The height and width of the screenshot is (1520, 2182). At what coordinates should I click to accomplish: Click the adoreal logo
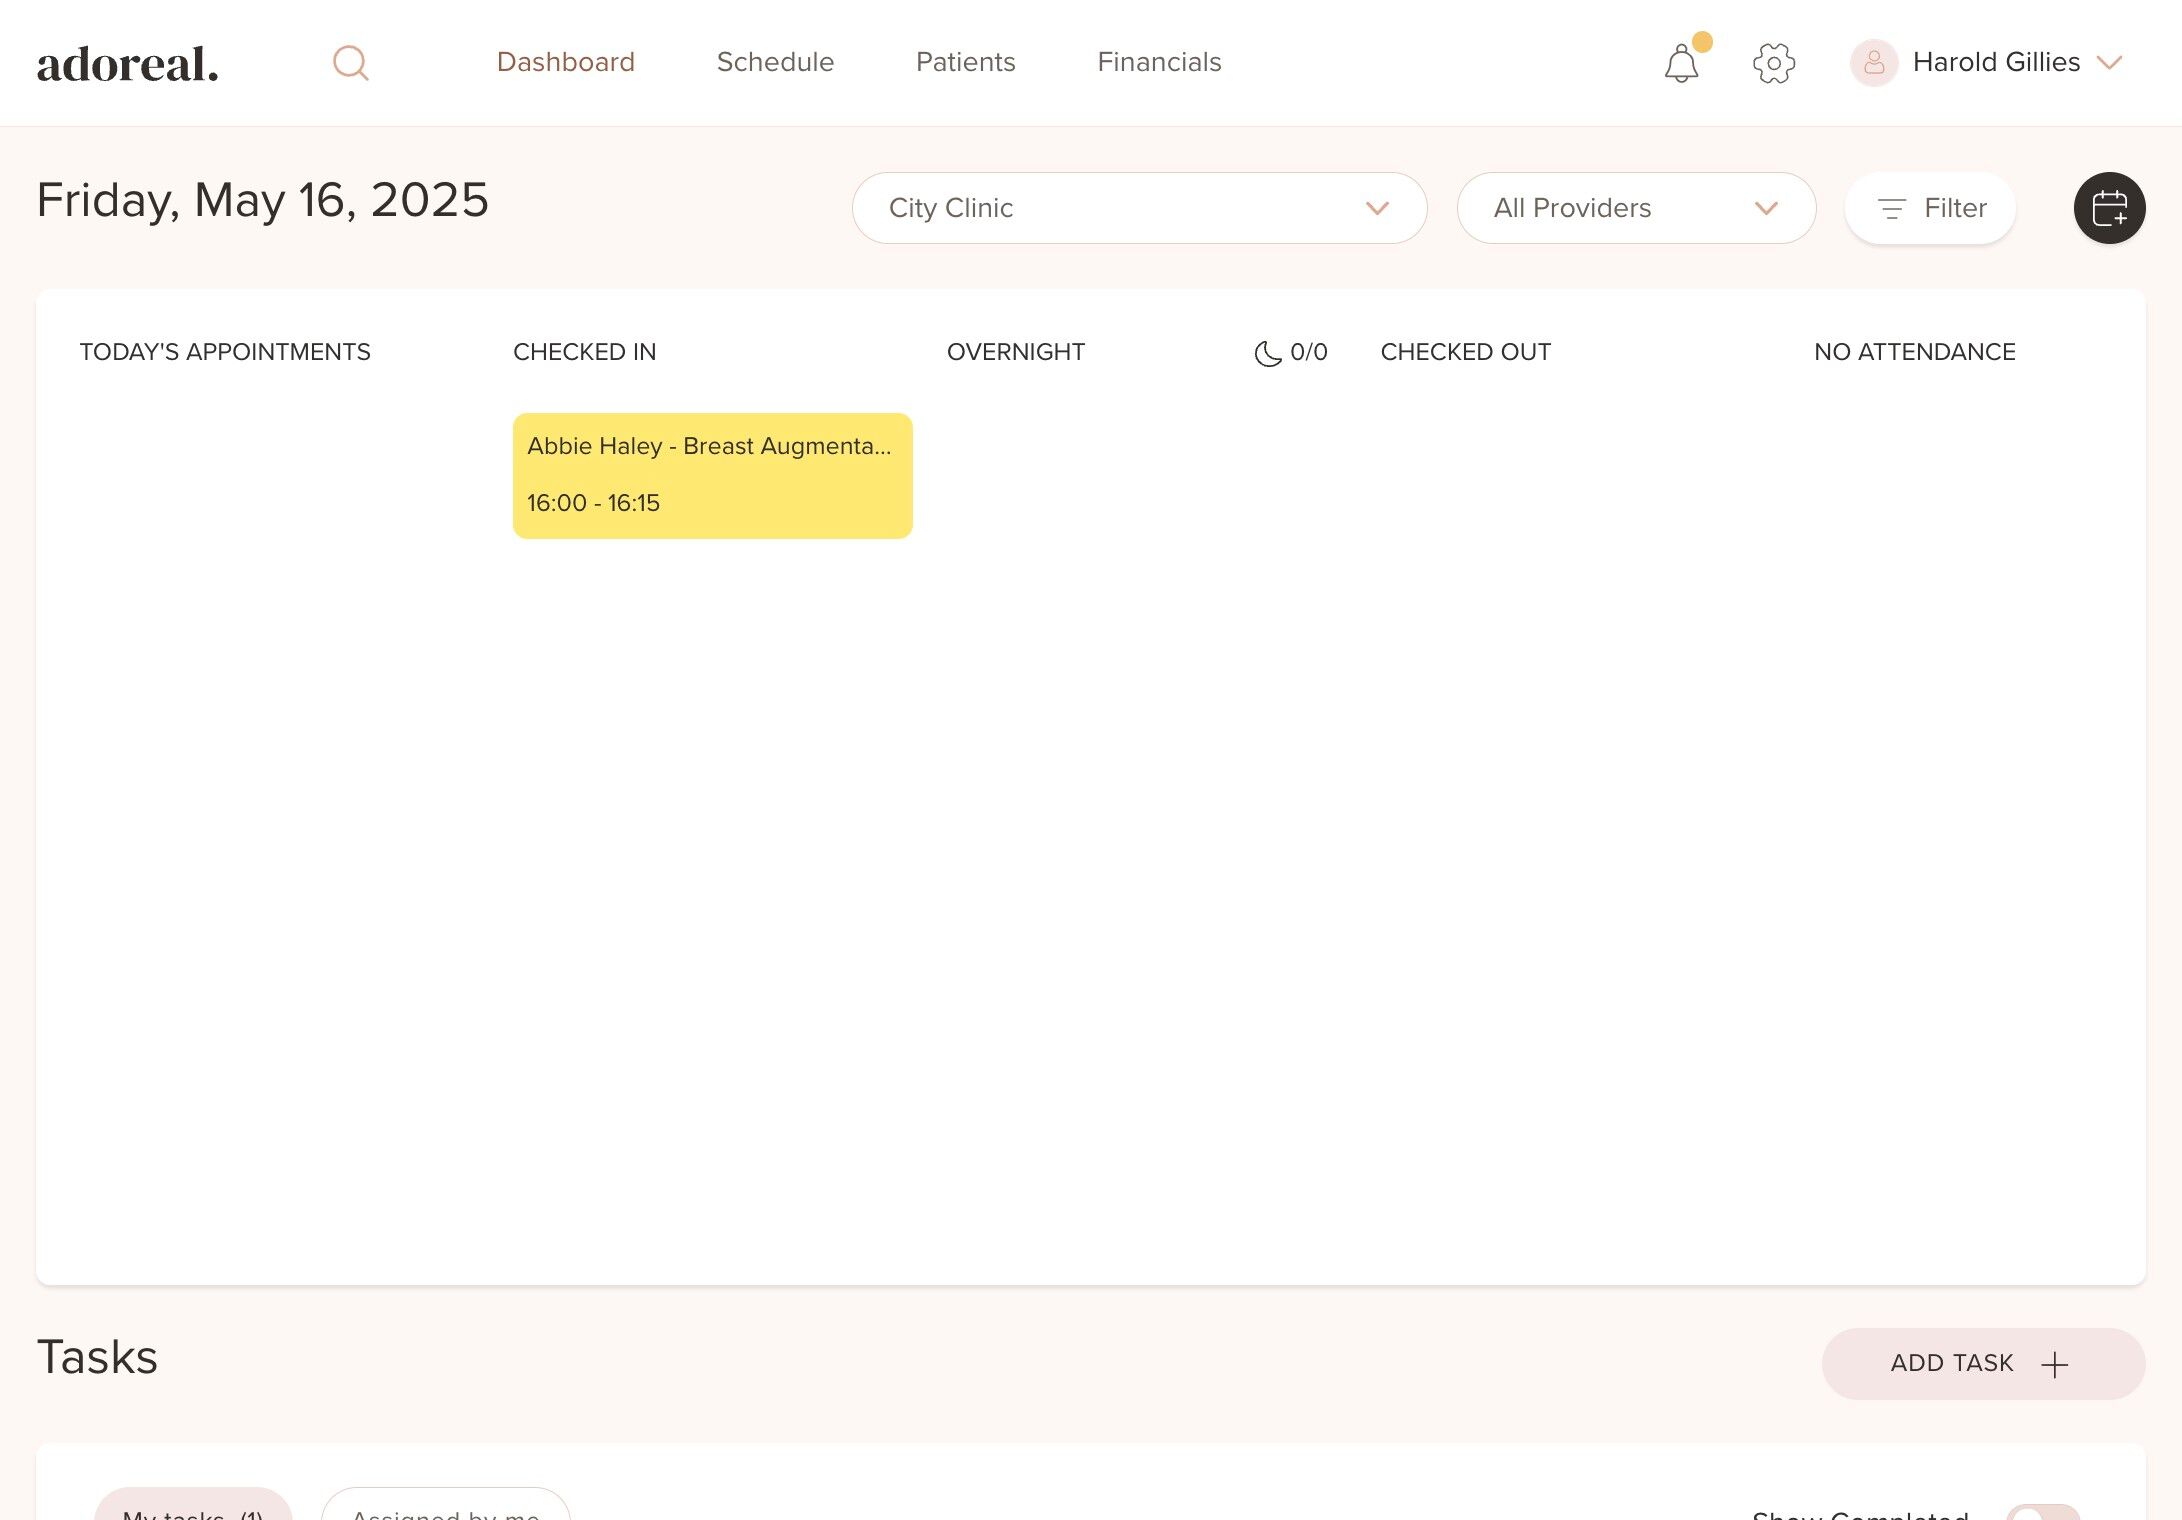[x=127, y=64]
